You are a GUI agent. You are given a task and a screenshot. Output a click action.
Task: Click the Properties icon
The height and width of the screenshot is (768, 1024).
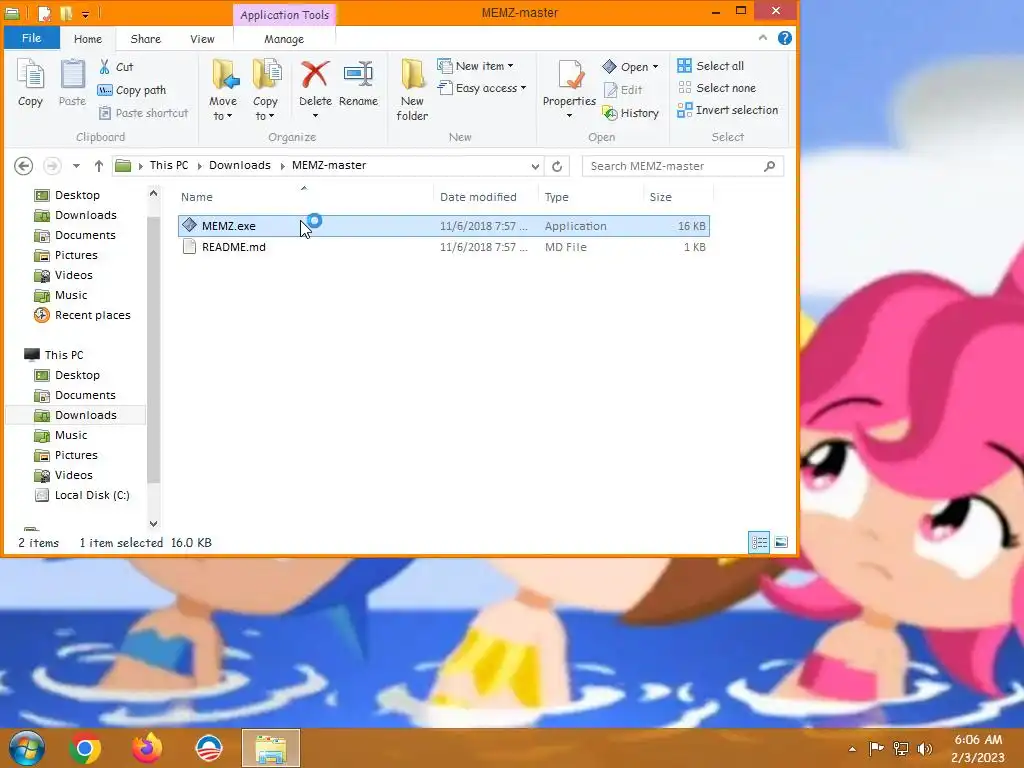569,76
